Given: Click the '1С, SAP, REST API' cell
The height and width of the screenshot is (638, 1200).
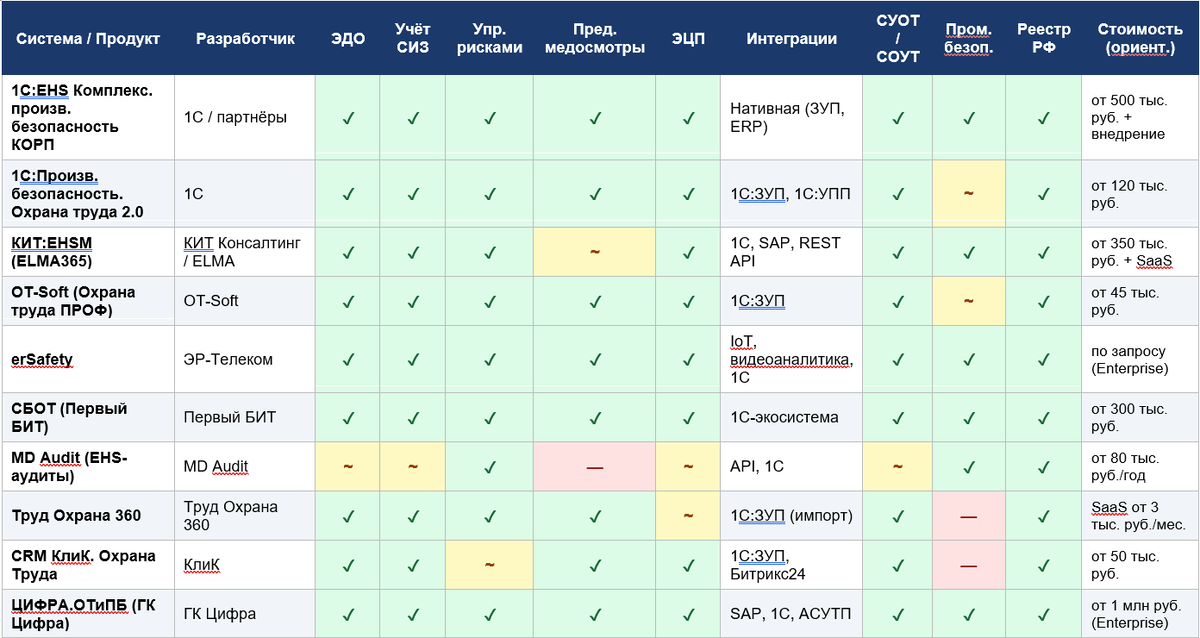Looking at the screenshot, I should (x=791, y=252).
